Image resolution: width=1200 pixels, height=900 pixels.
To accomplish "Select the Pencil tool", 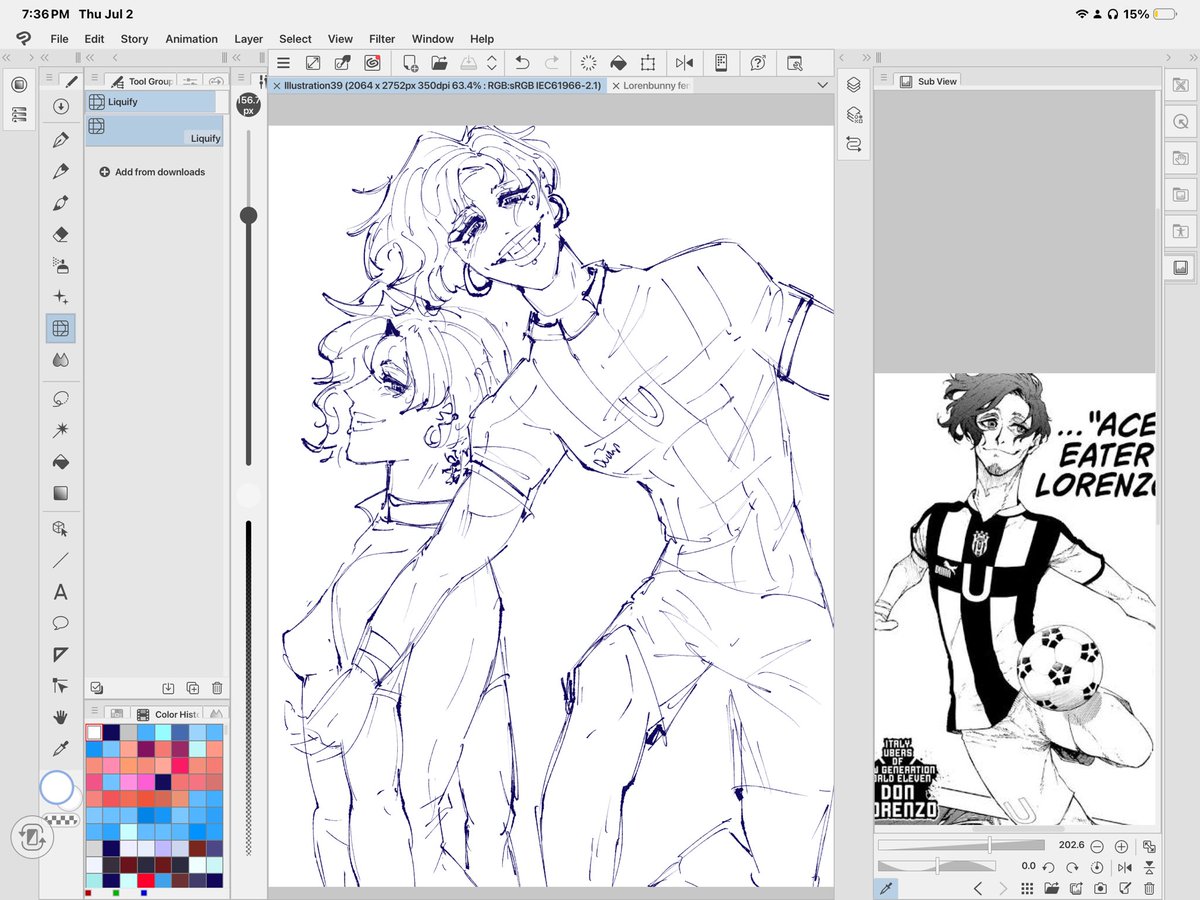I will pyautogui.click(x=60, y=171).
